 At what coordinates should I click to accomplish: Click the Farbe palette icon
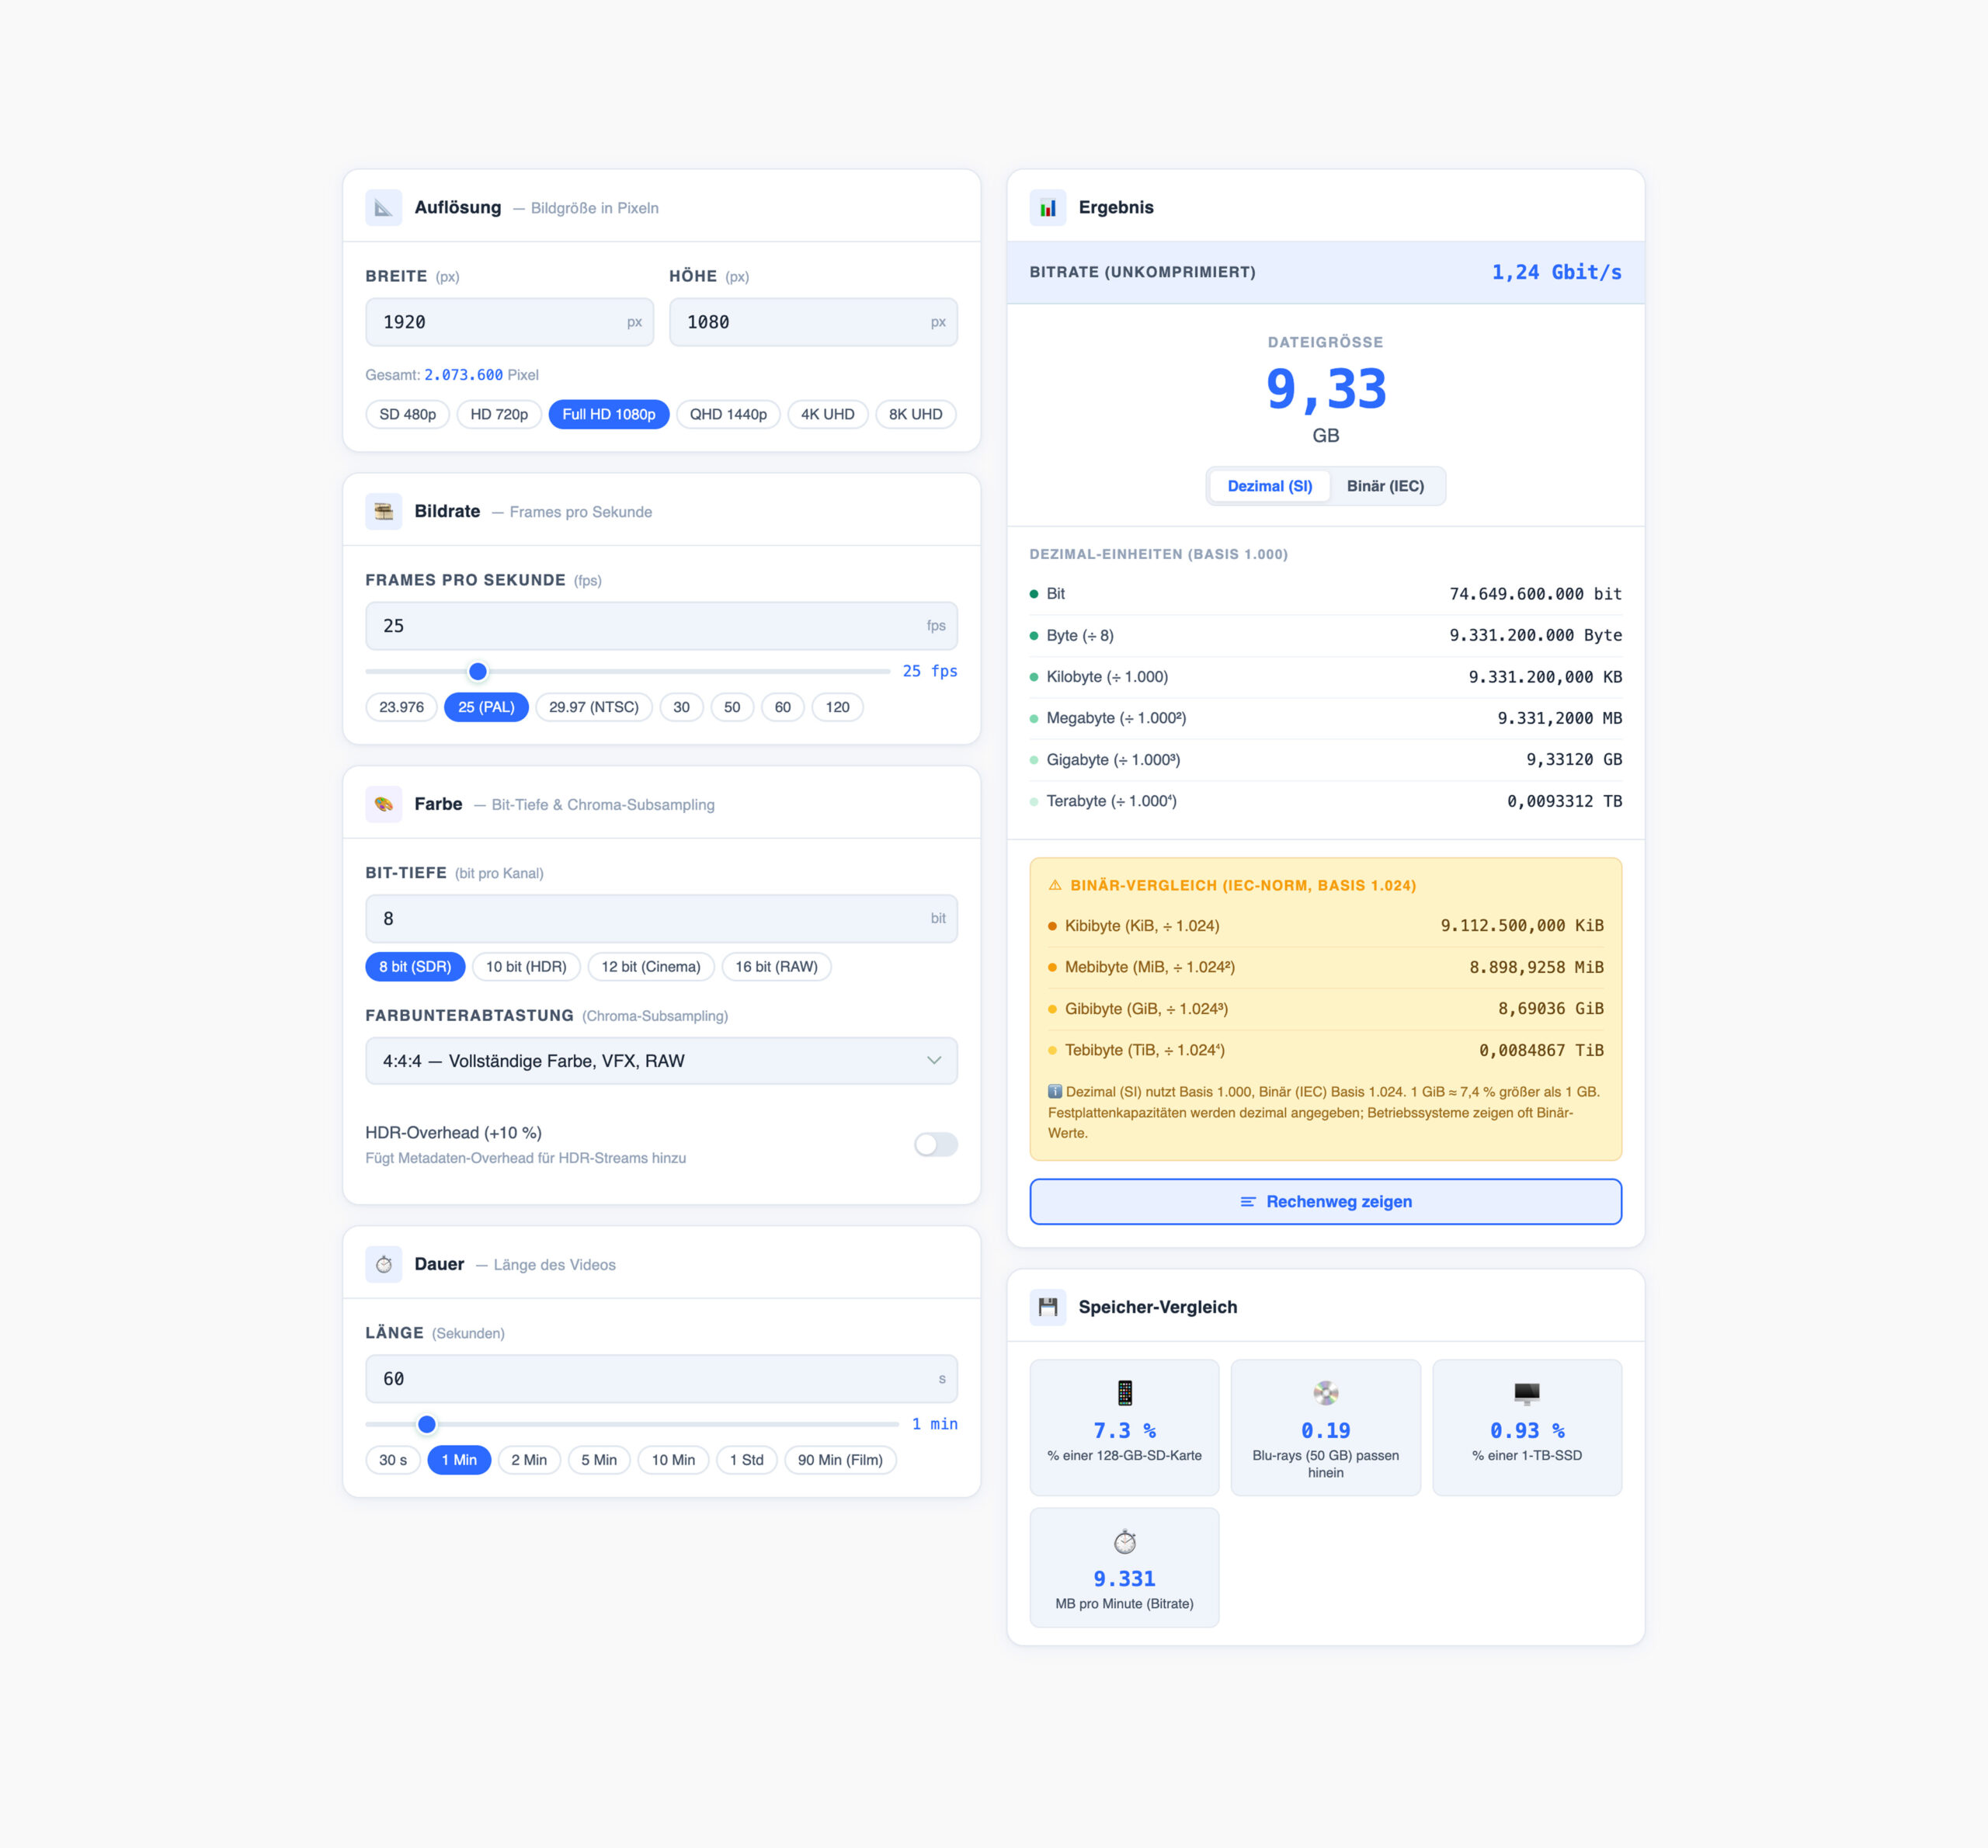pyautogui.click(x=383, y=804)
